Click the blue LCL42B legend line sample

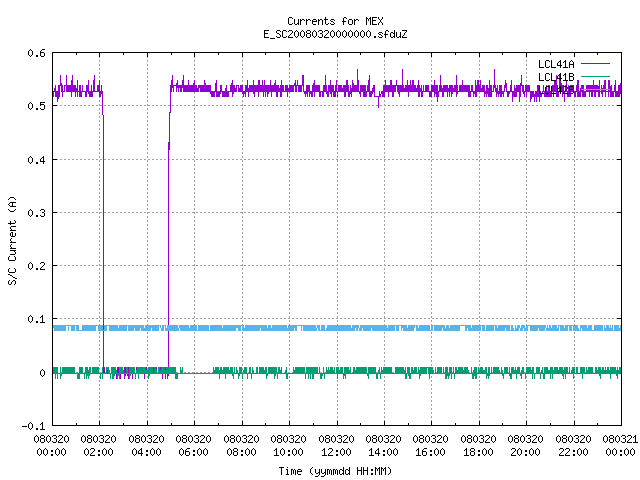[595, 89]
